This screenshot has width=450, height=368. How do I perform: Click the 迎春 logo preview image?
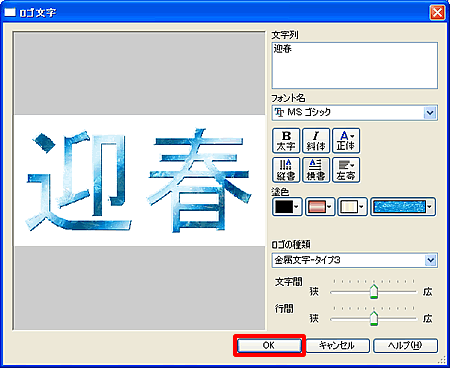coord(139,180)
